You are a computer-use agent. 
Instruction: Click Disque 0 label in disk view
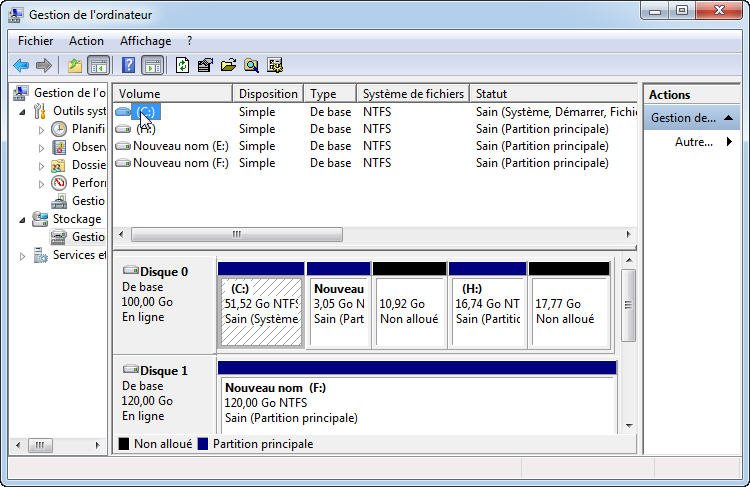click(x=164, y=272)
